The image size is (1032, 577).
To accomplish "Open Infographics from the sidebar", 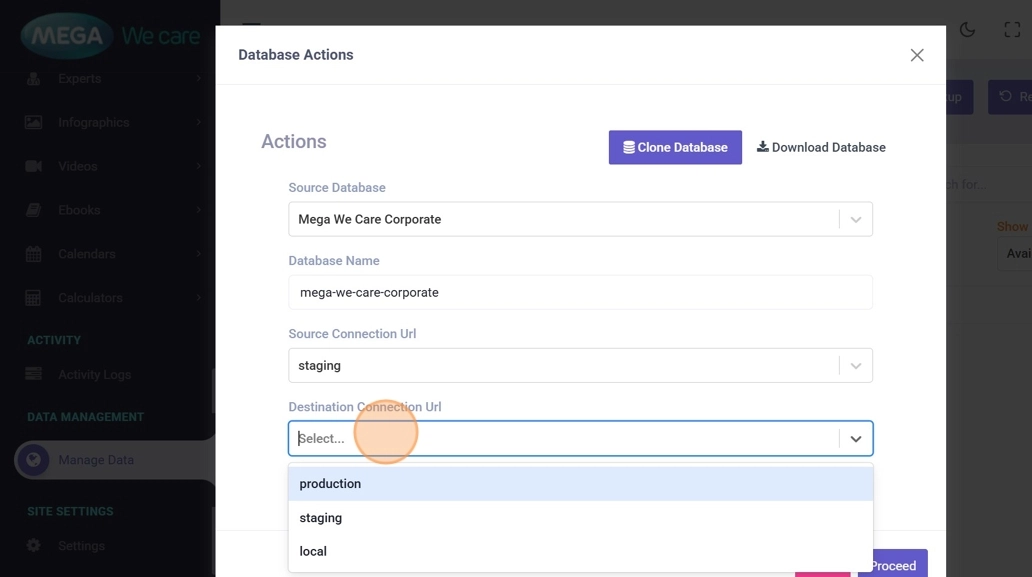I will pyautogui.click(x=94, y=122).
